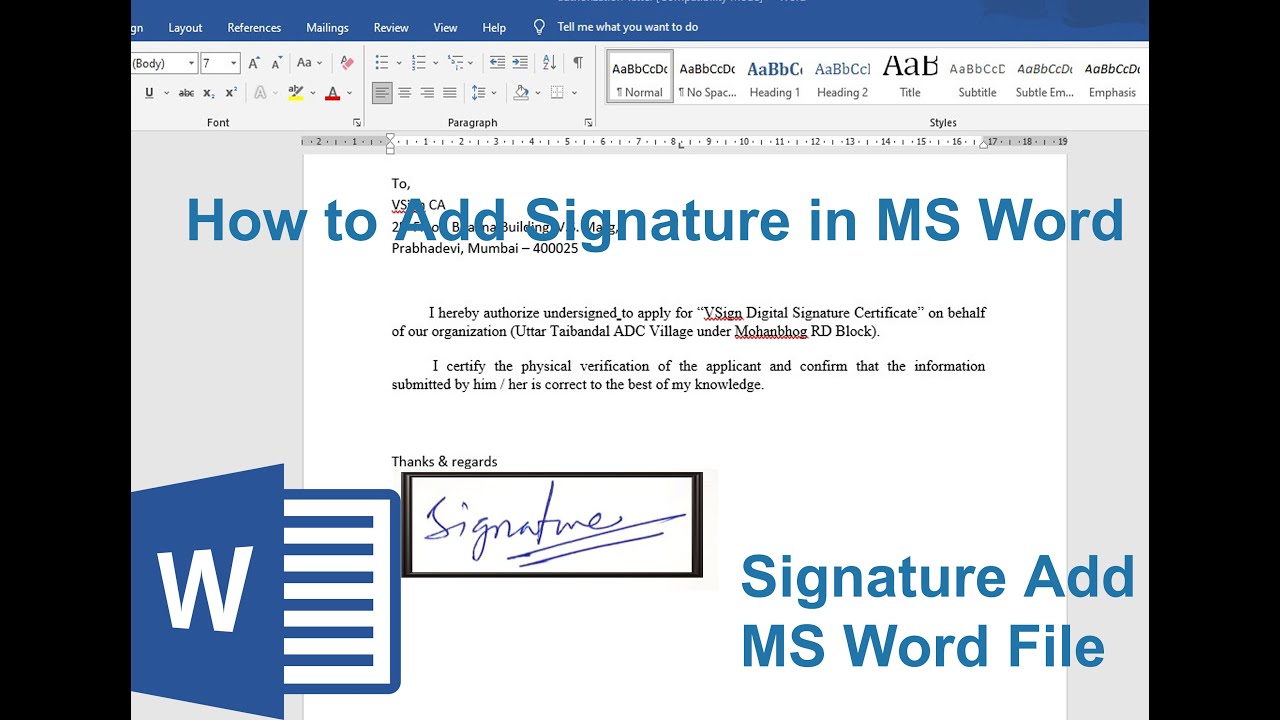Sort text A to Z
Viewport: 1280px width, 720px height.
click(x=549, y=63)
